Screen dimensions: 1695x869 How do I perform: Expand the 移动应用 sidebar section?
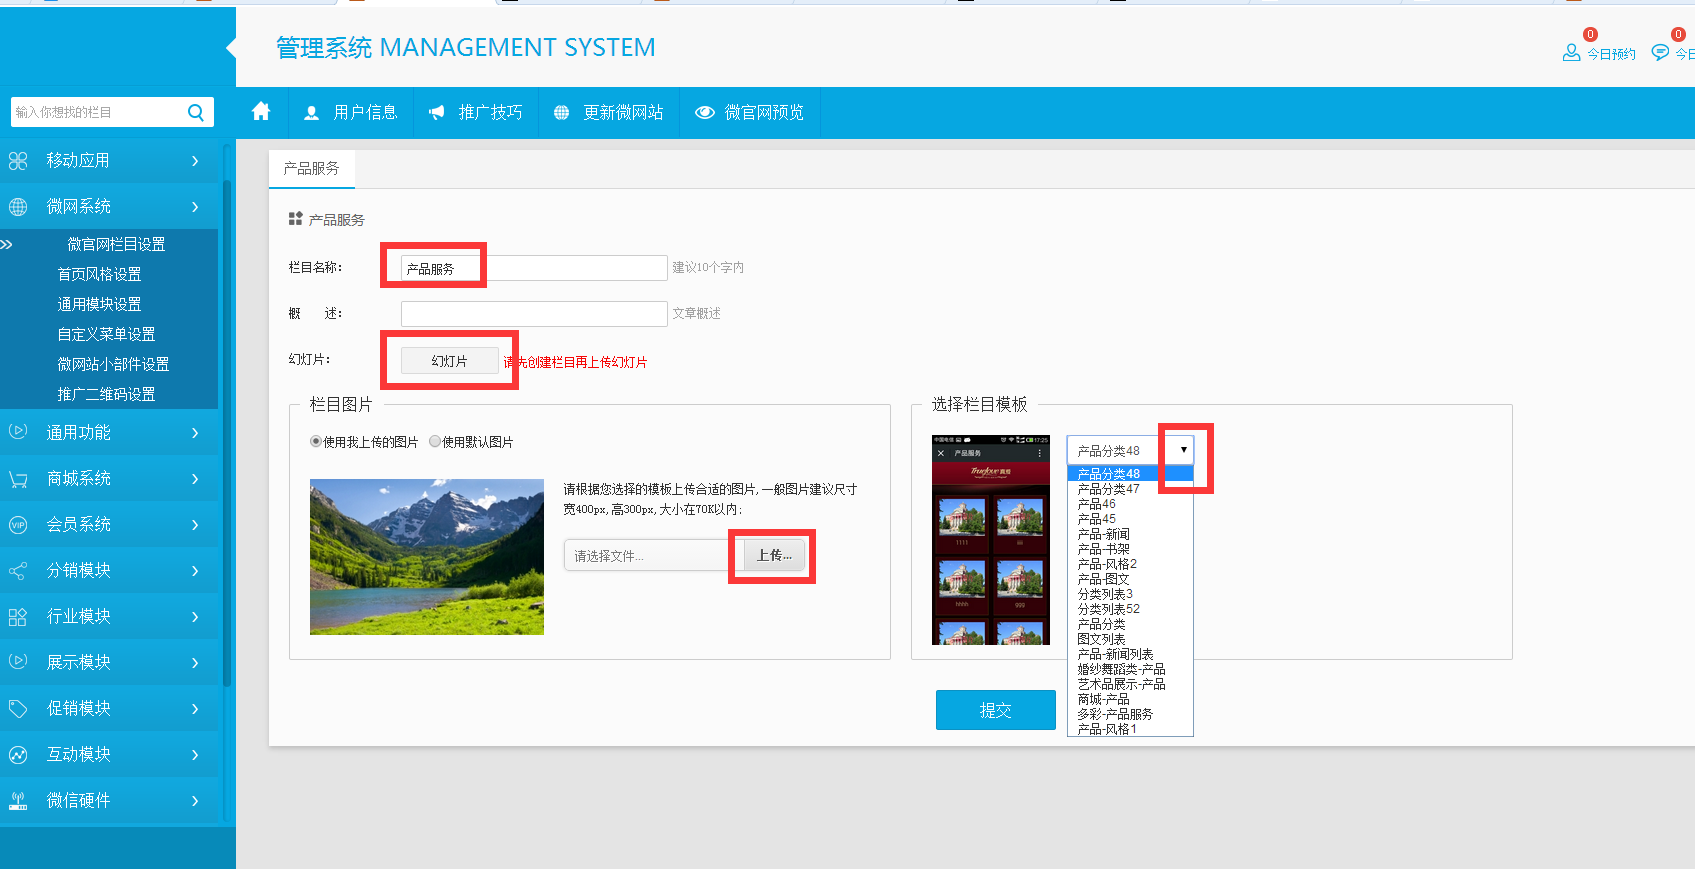[108, 160]
